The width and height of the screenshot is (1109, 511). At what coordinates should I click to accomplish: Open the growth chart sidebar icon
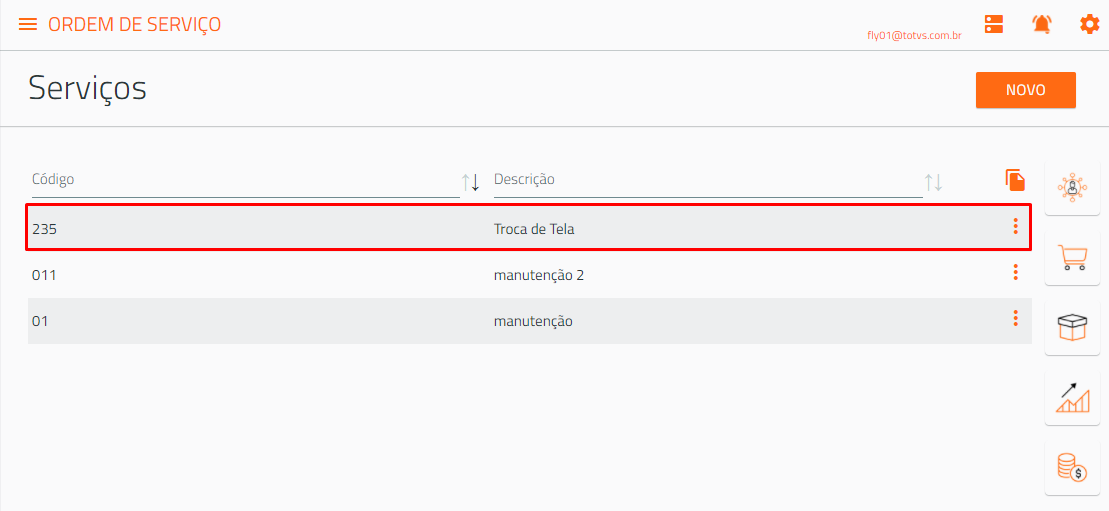pyautogui.click(x=1072, y=398)
